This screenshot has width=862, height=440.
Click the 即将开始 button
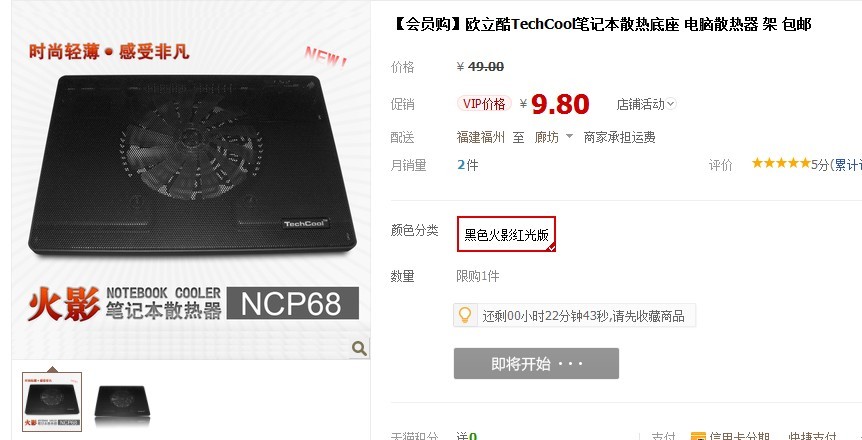(x=536, y=364)
